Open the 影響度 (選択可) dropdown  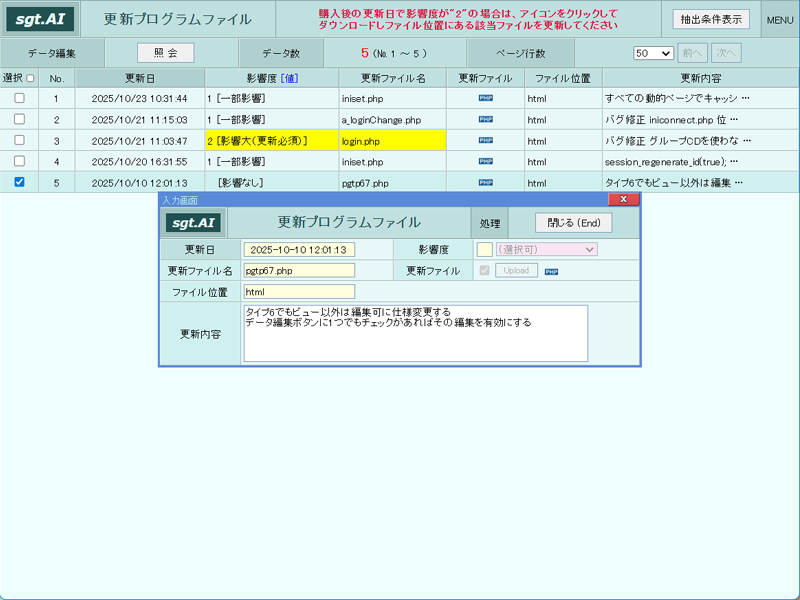(x=546, y=249)
